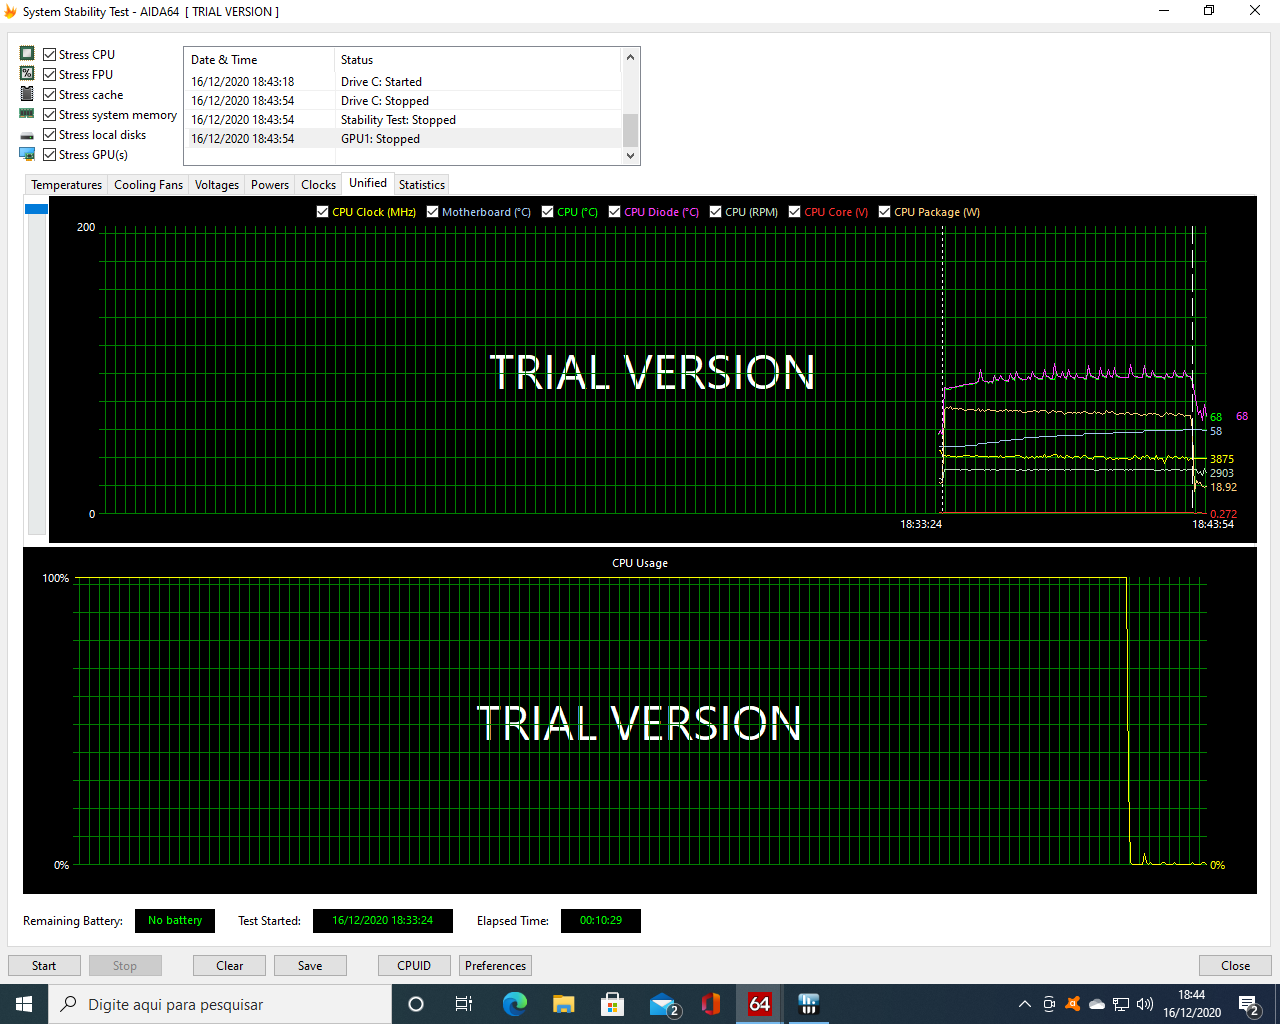Uncheck the Stress GPU(s) checkbox

[x=49, y=154]
